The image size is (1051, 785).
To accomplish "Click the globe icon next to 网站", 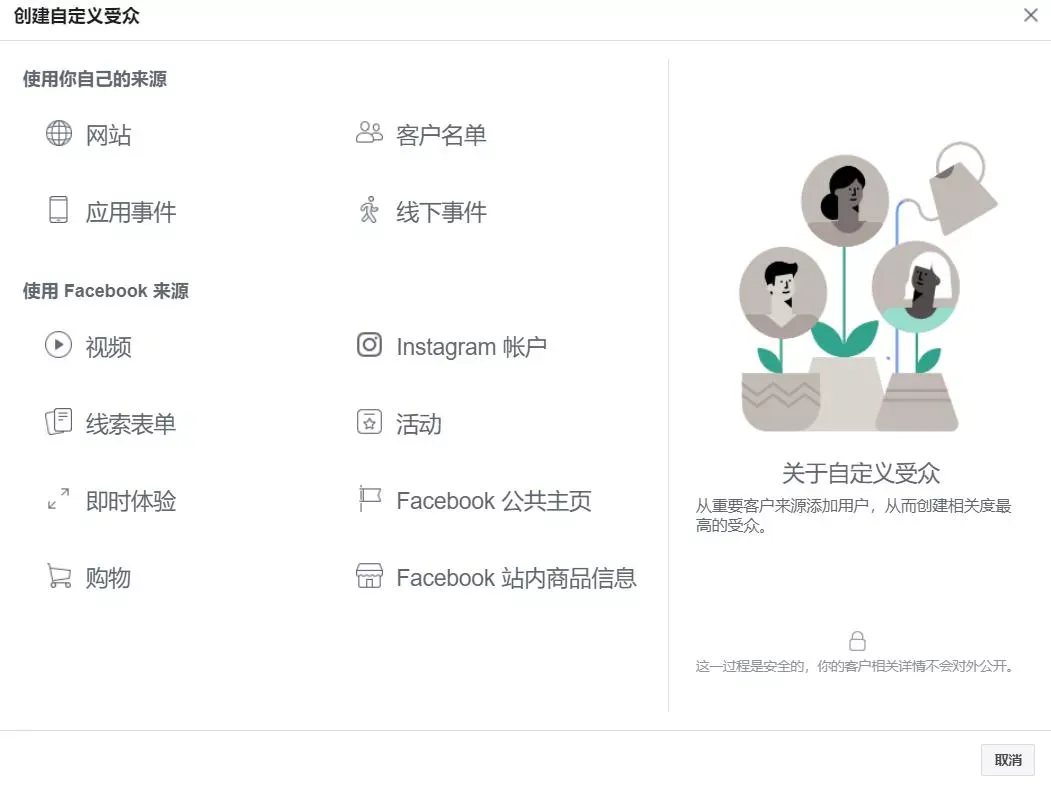I will (x=59, y=133).
